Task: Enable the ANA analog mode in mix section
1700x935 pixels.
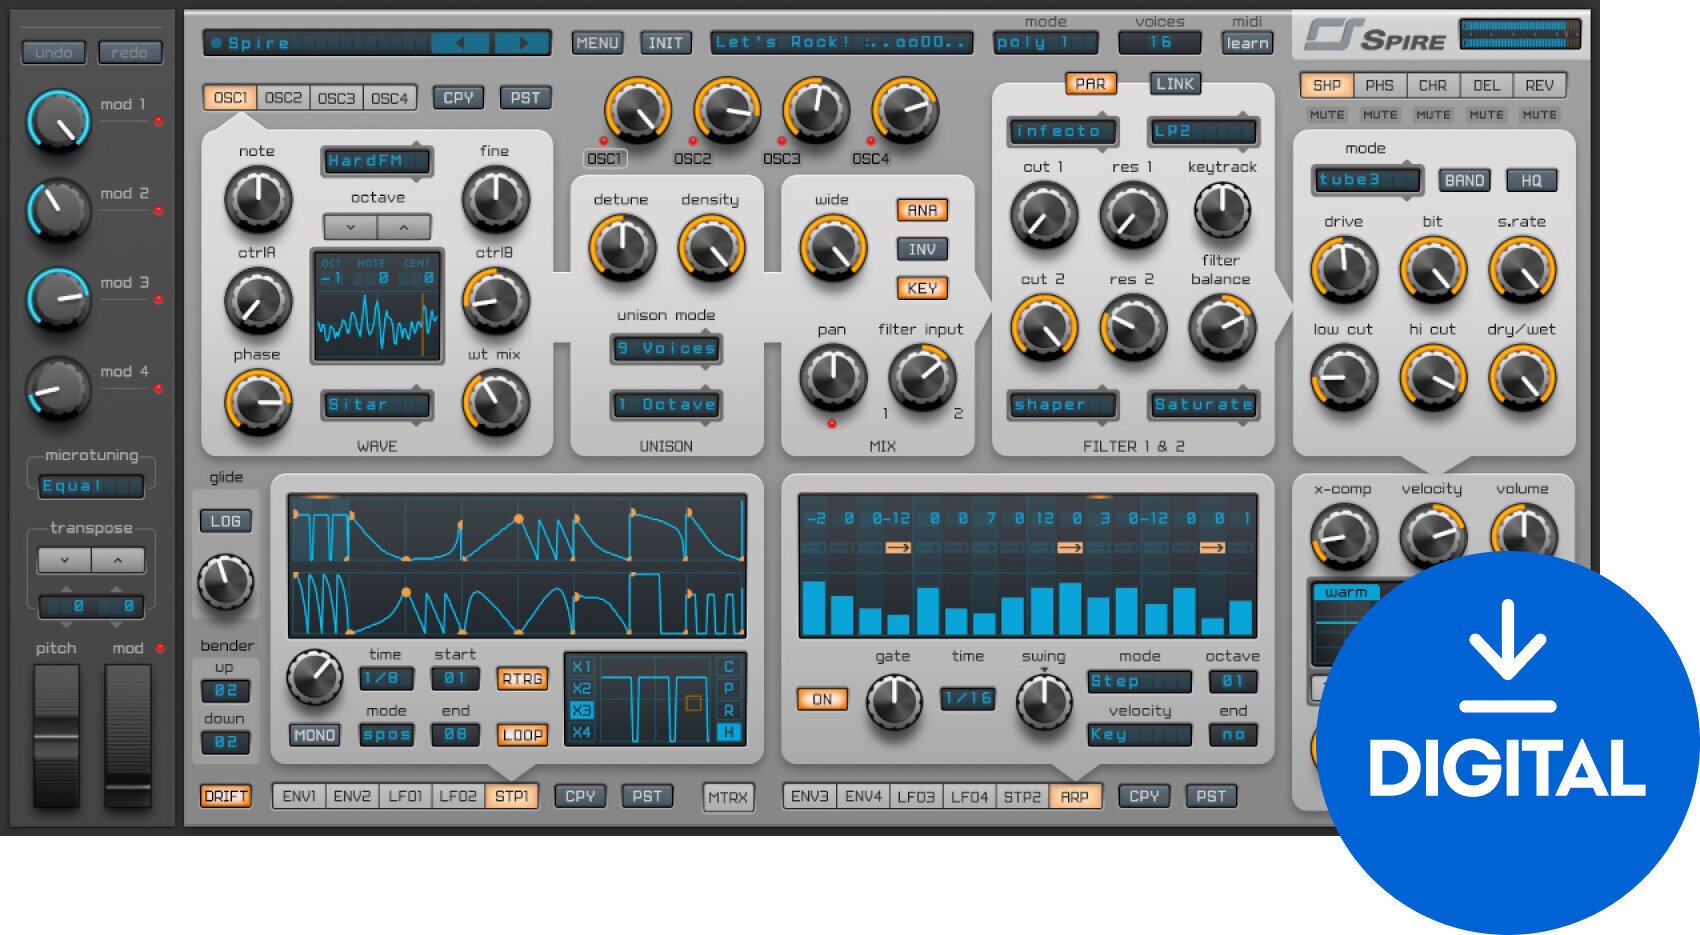Action: (x=922, y=210)
